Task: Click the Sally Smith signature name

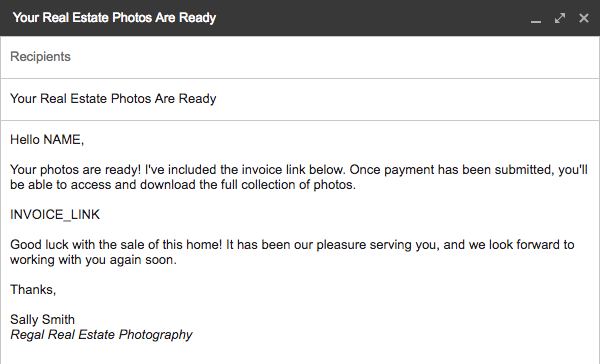Action: pos(42,320)
